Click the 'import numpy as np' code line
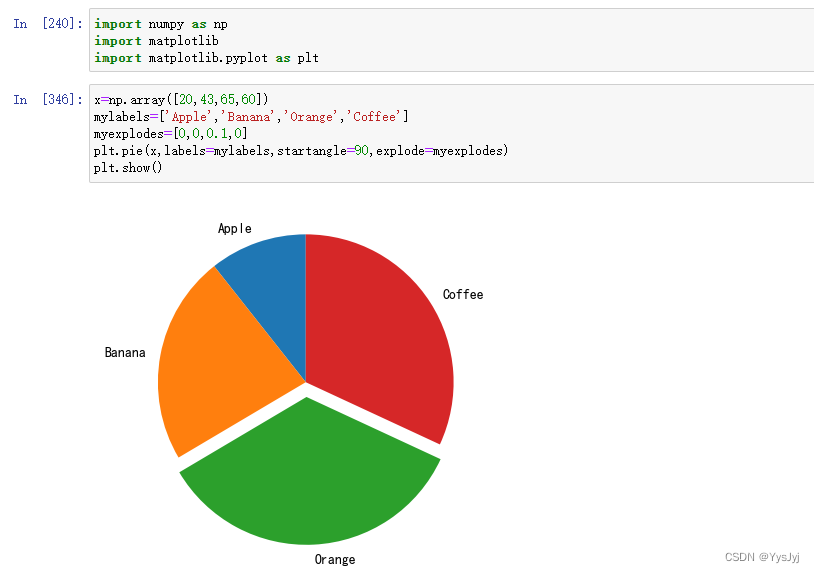The width and height of the screenshot is (814, 573). tap(161, 24)
